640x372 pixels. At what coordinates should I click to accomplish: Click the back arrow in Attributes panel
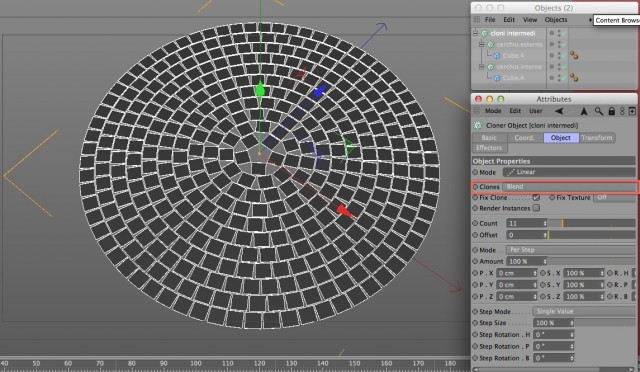[559, 111]
